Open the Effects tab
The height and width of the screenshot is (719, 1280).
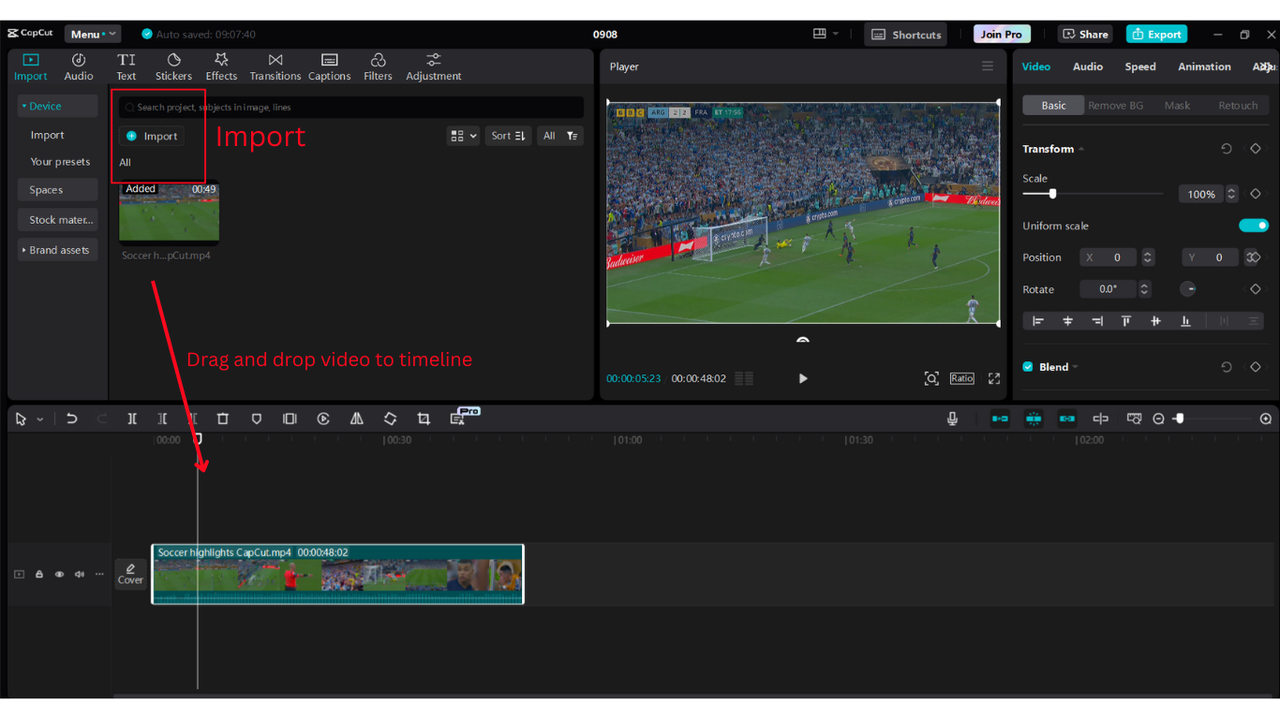point(221,67)
